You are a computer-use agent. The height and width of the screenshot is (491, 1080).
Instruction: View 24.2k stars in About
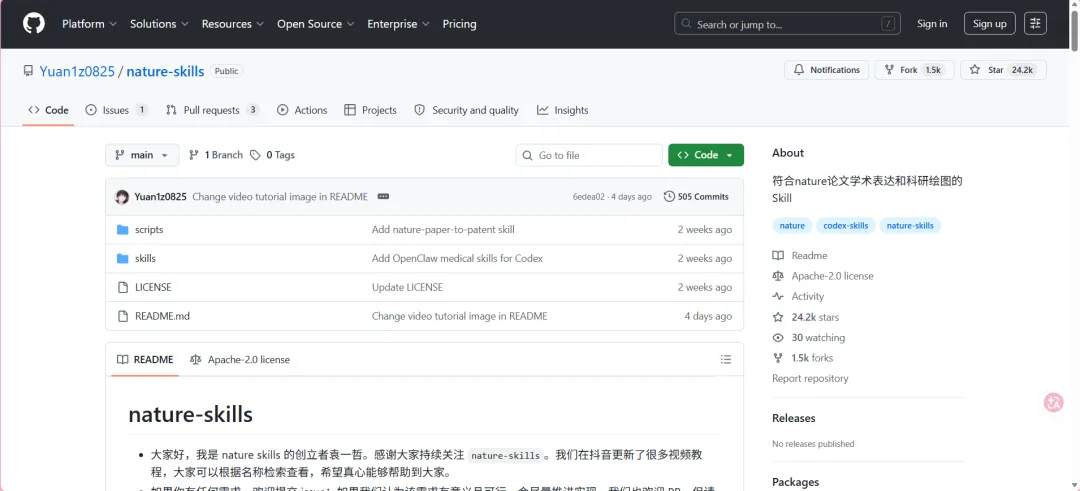coord(806,317)
